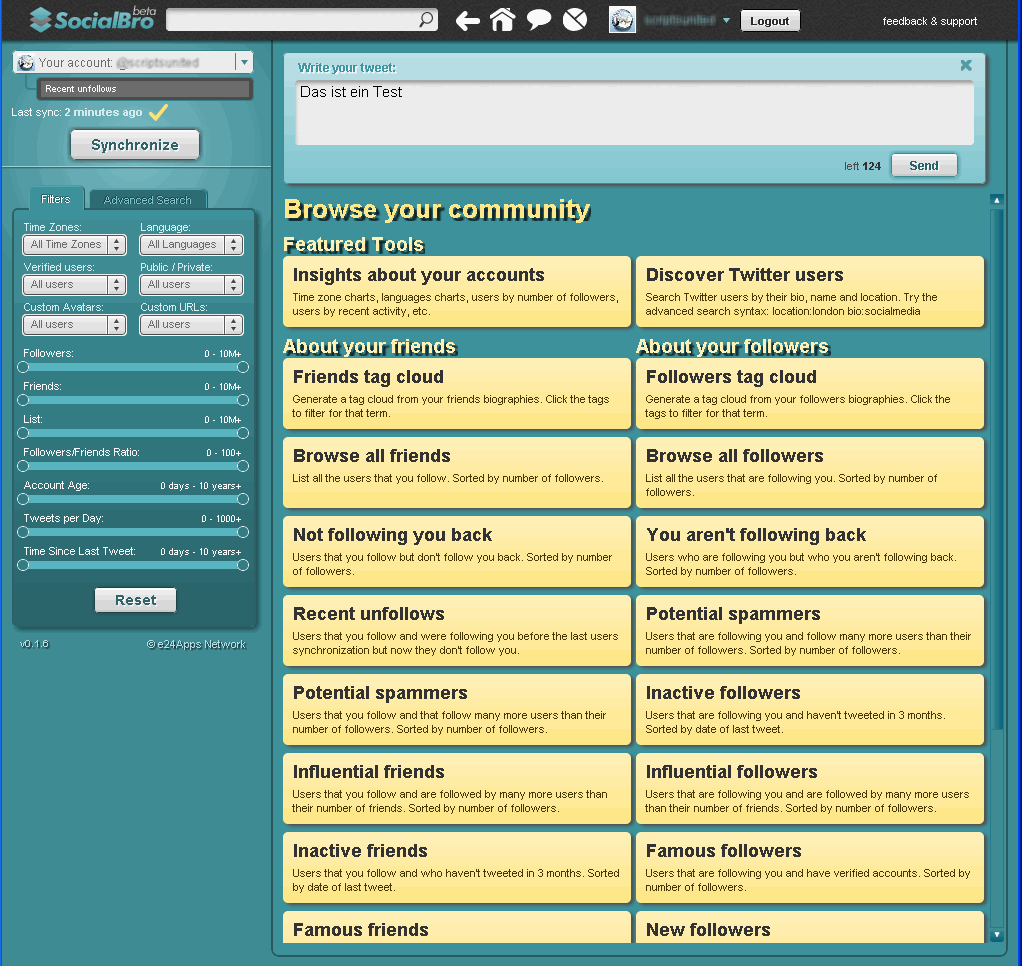Click the scroll down arrow of community list
The height and width of the screenshot is (966, 1022).
[996, 935]
